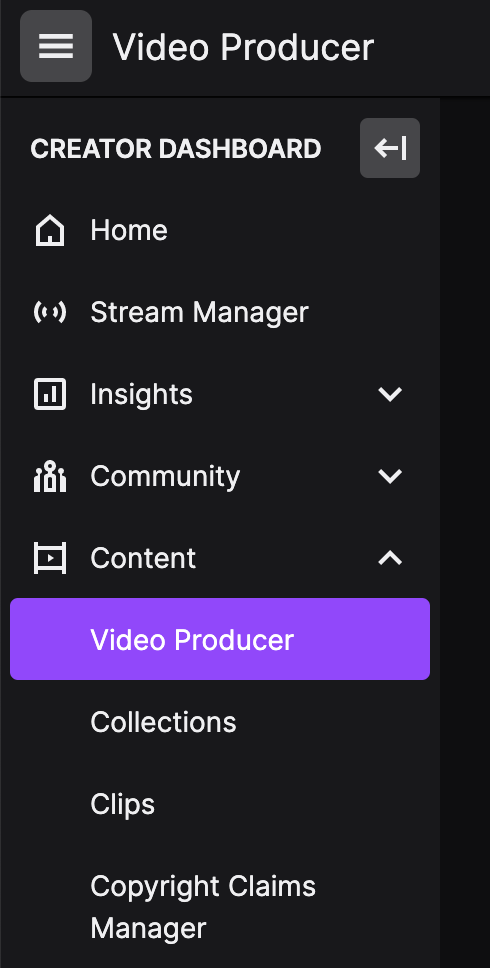Click the Home house icon
Image resolution: width=490 pixels, height=968 pixels.
[x=50, y=230]
